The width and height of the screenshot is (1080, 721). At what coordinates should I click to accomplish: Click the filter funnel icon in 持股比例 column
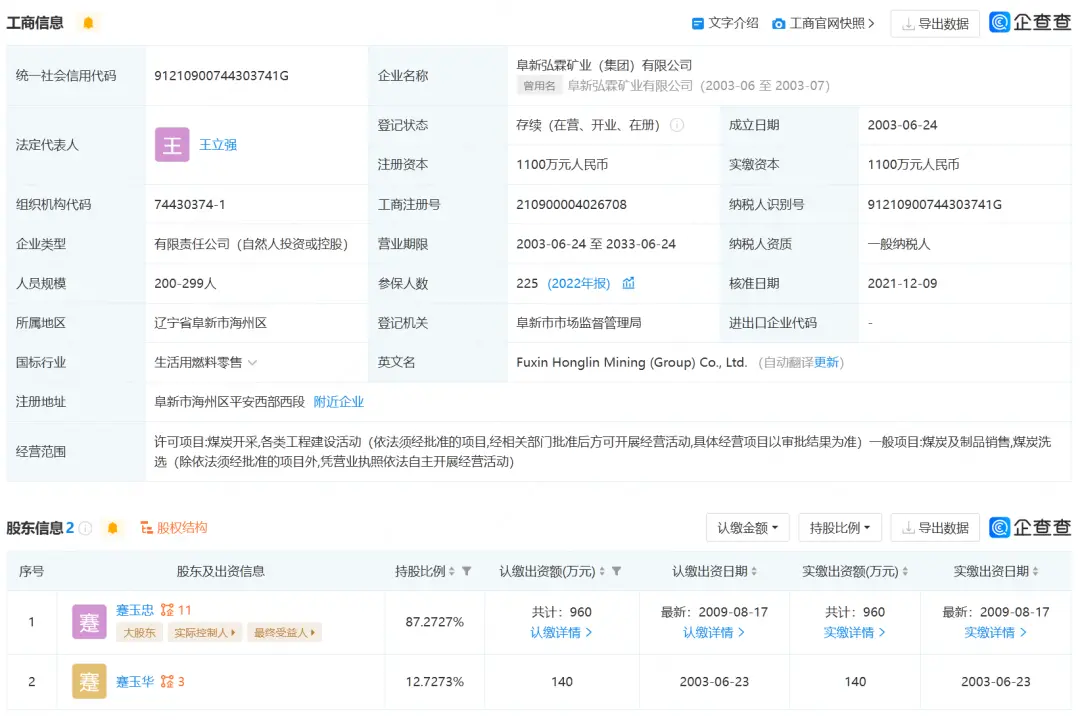[x=466, y=571]
